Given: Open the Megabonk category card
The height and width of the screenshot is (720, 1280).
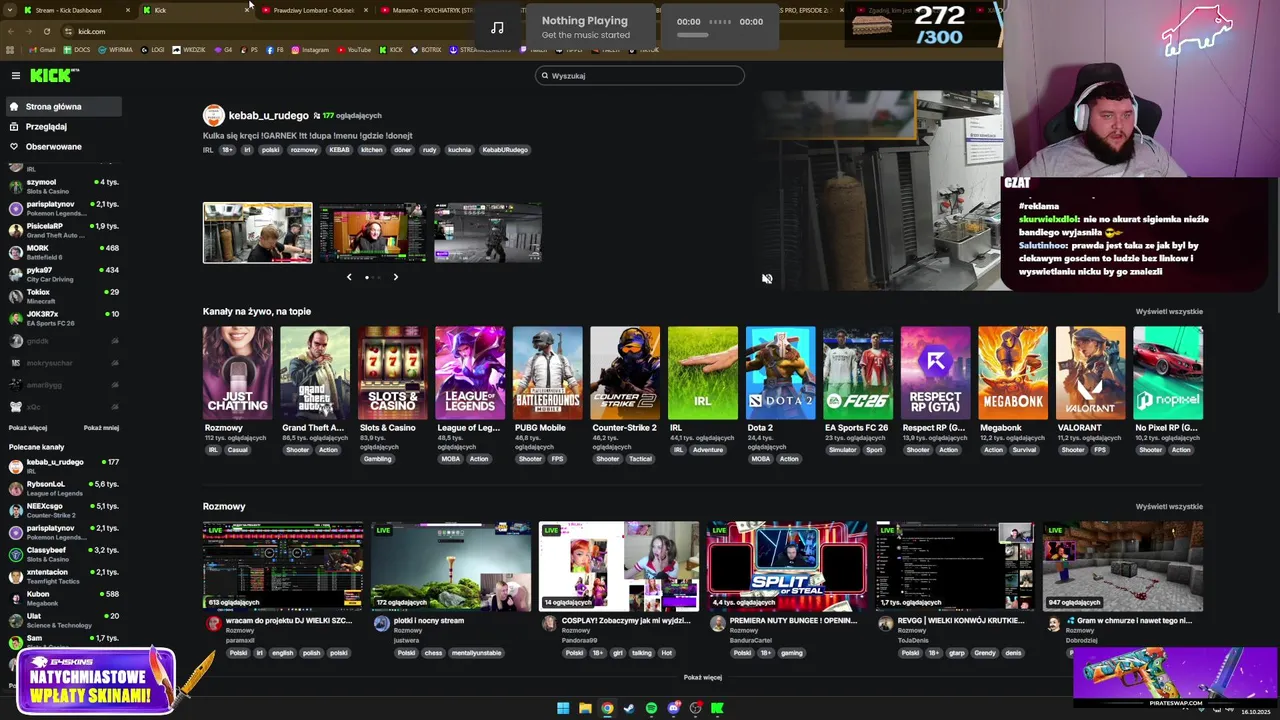Looking at the screenshot, I should (x=1013, y=373).
